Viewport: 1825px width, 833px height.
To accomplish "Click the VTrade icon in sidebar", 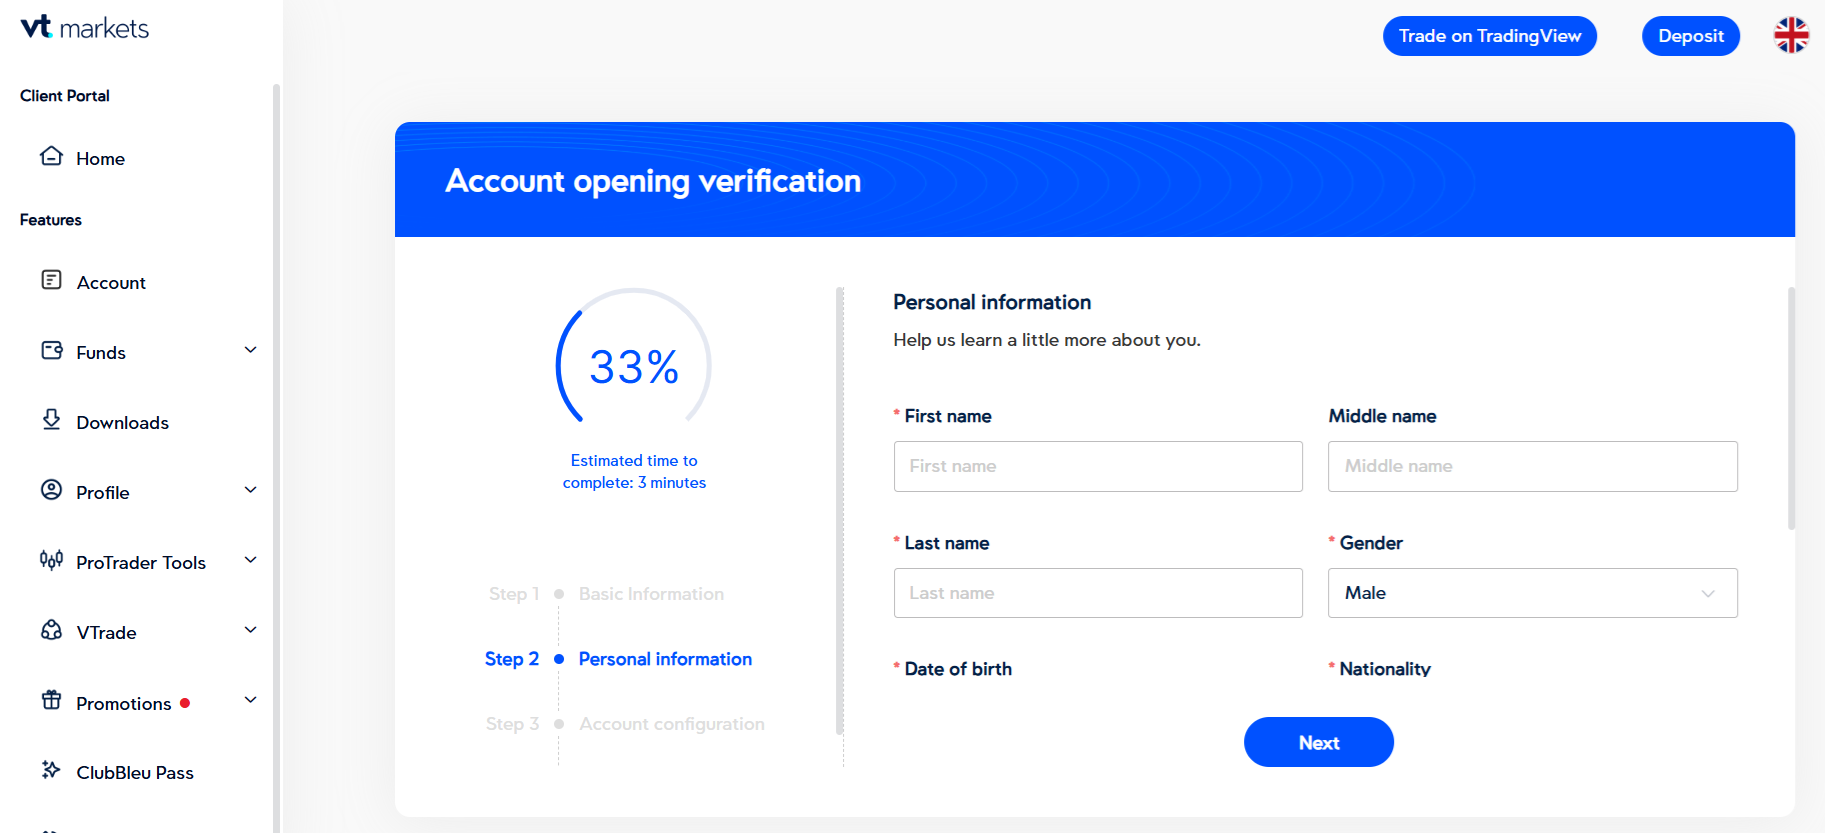I will click(51, 630).
